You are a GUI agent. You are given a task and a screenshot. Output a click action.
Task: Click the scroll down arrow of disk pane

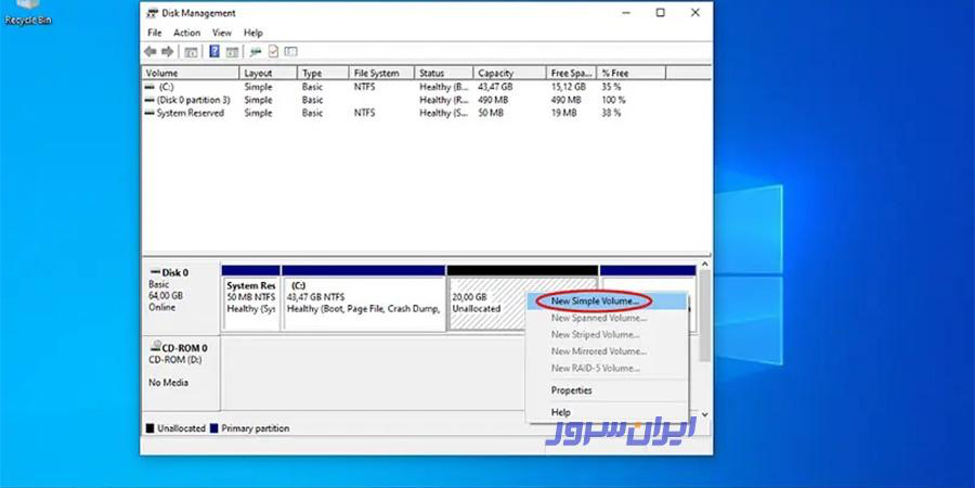click(x=705, y=414)
